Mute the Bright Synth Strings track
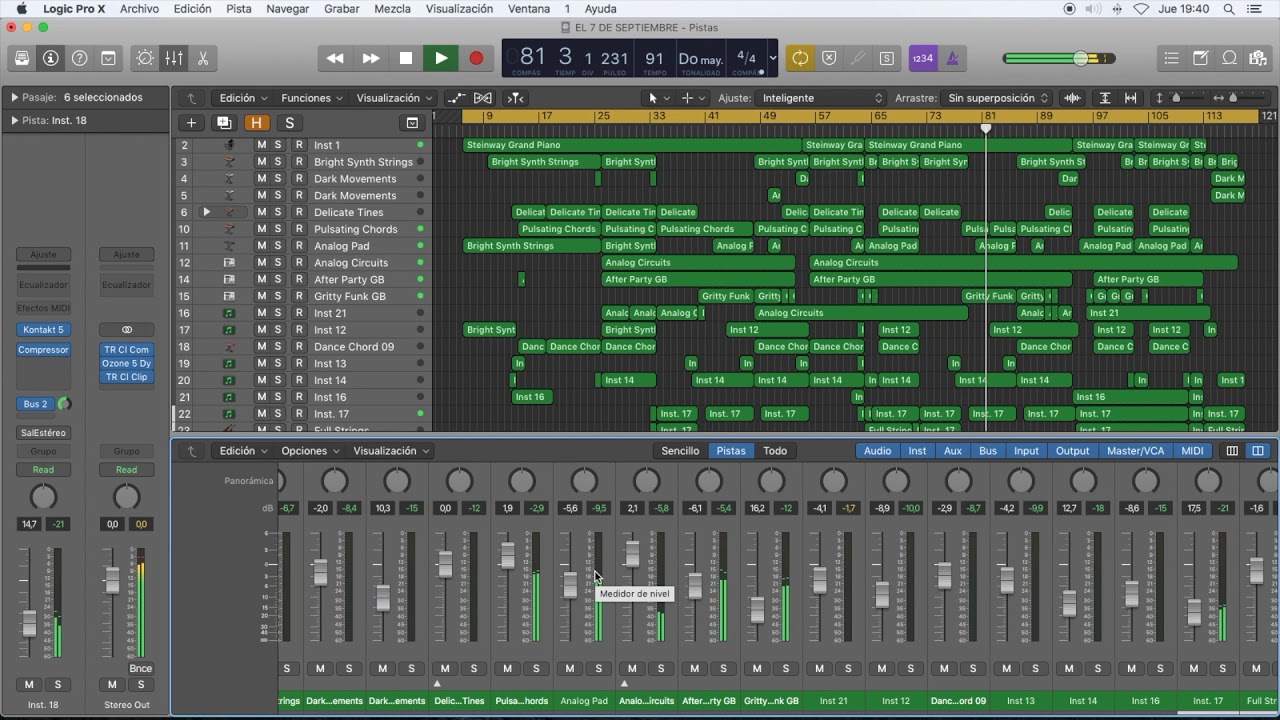This screenshot has width=1280, height=720. pos(262,162)
